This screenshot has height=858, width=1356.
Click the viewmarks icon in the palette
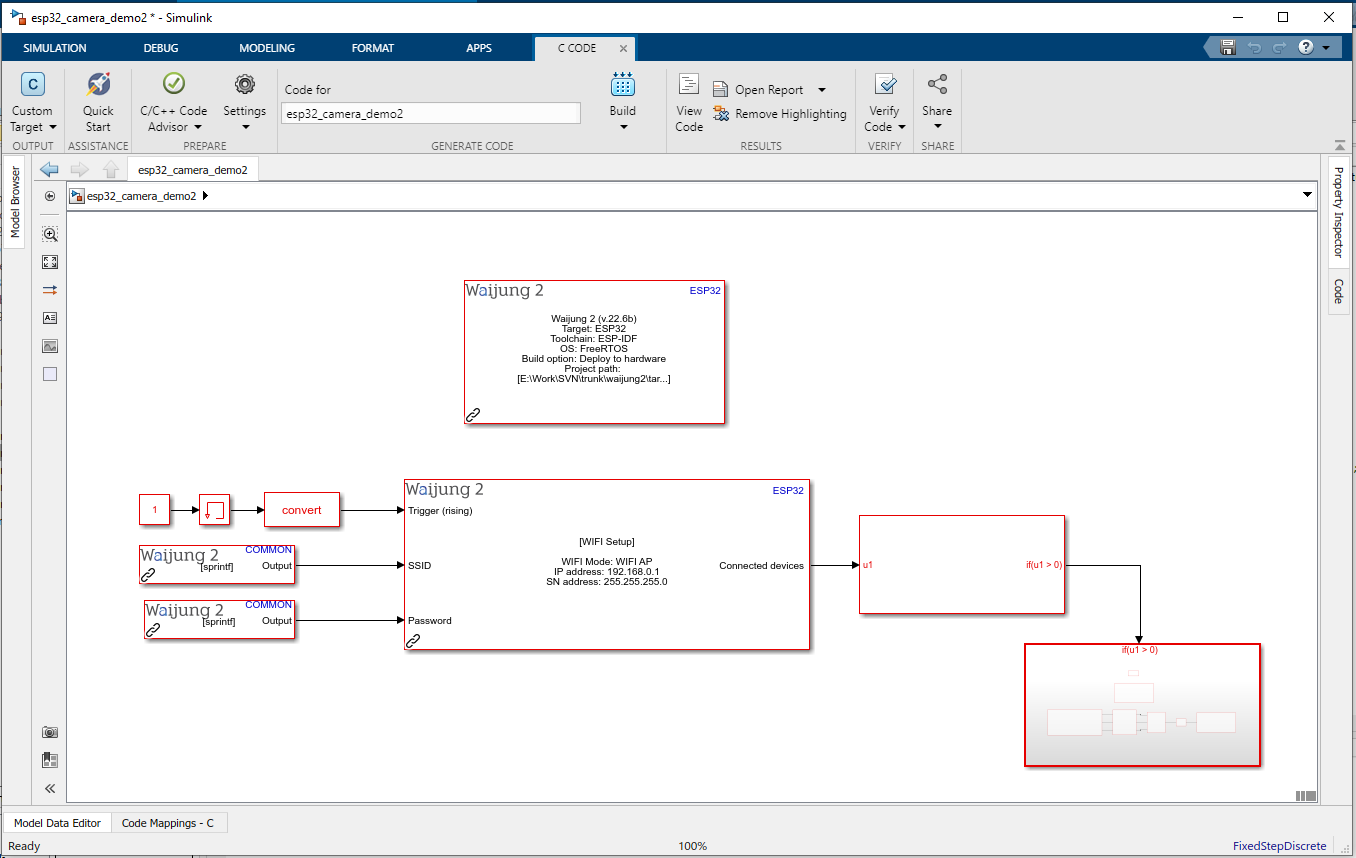50,760
